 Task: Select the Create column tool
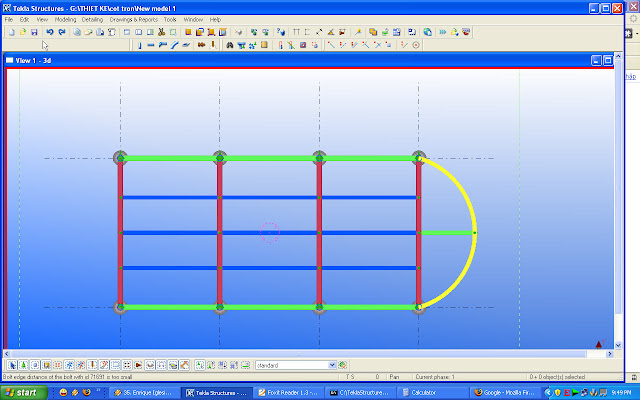tap(138, 45)
